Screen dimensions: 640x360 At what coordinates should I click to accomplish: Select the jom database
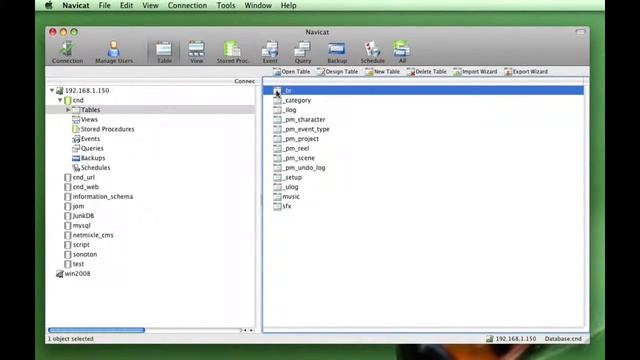point(74,206)
